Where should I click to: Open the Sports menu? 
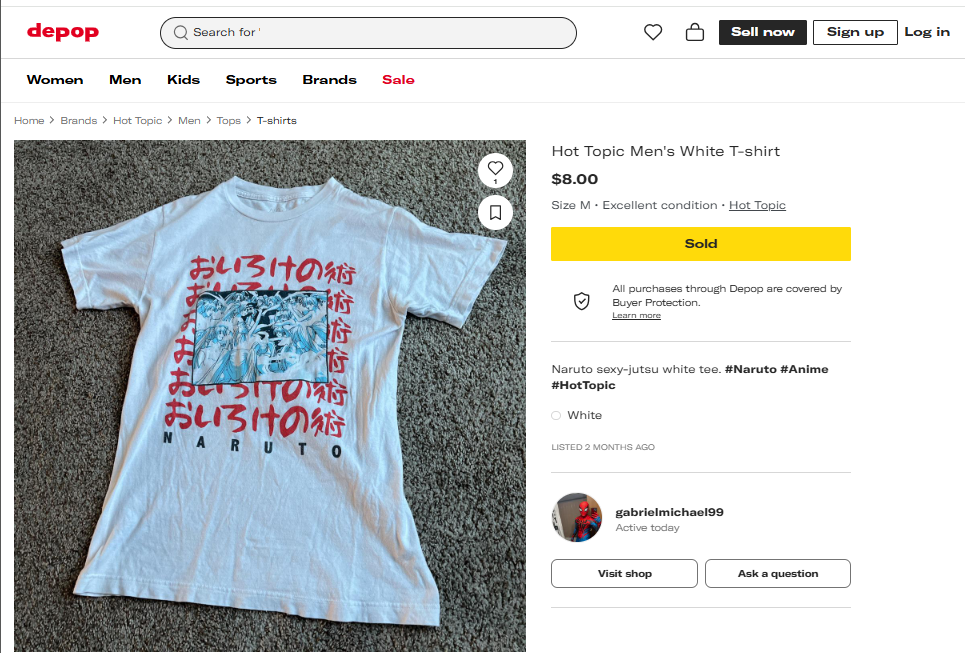pyautogui.click(x=251, y=80)
